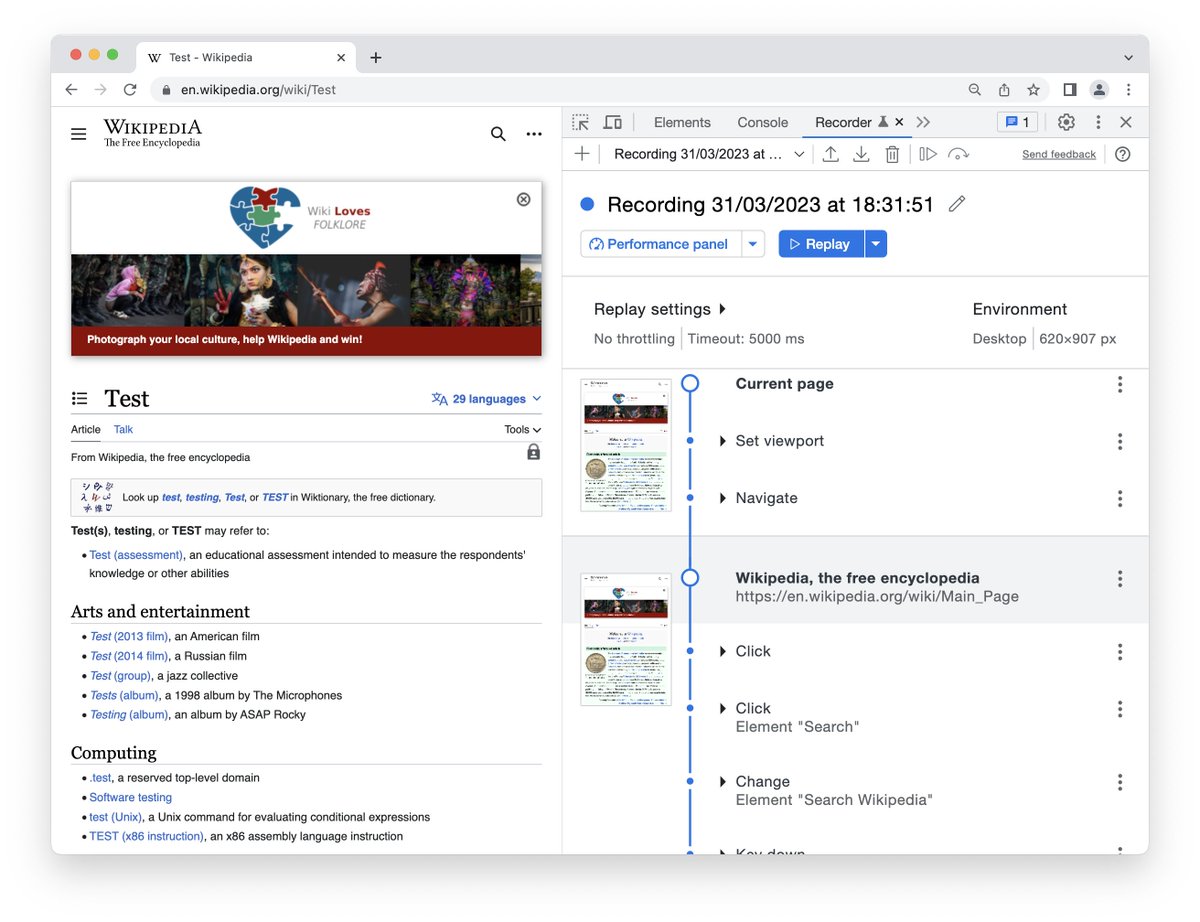Image resolution: width=1200 pixels, height=922 pixels.
Task: Import a recording with the download icon
Action: point(861,153)
